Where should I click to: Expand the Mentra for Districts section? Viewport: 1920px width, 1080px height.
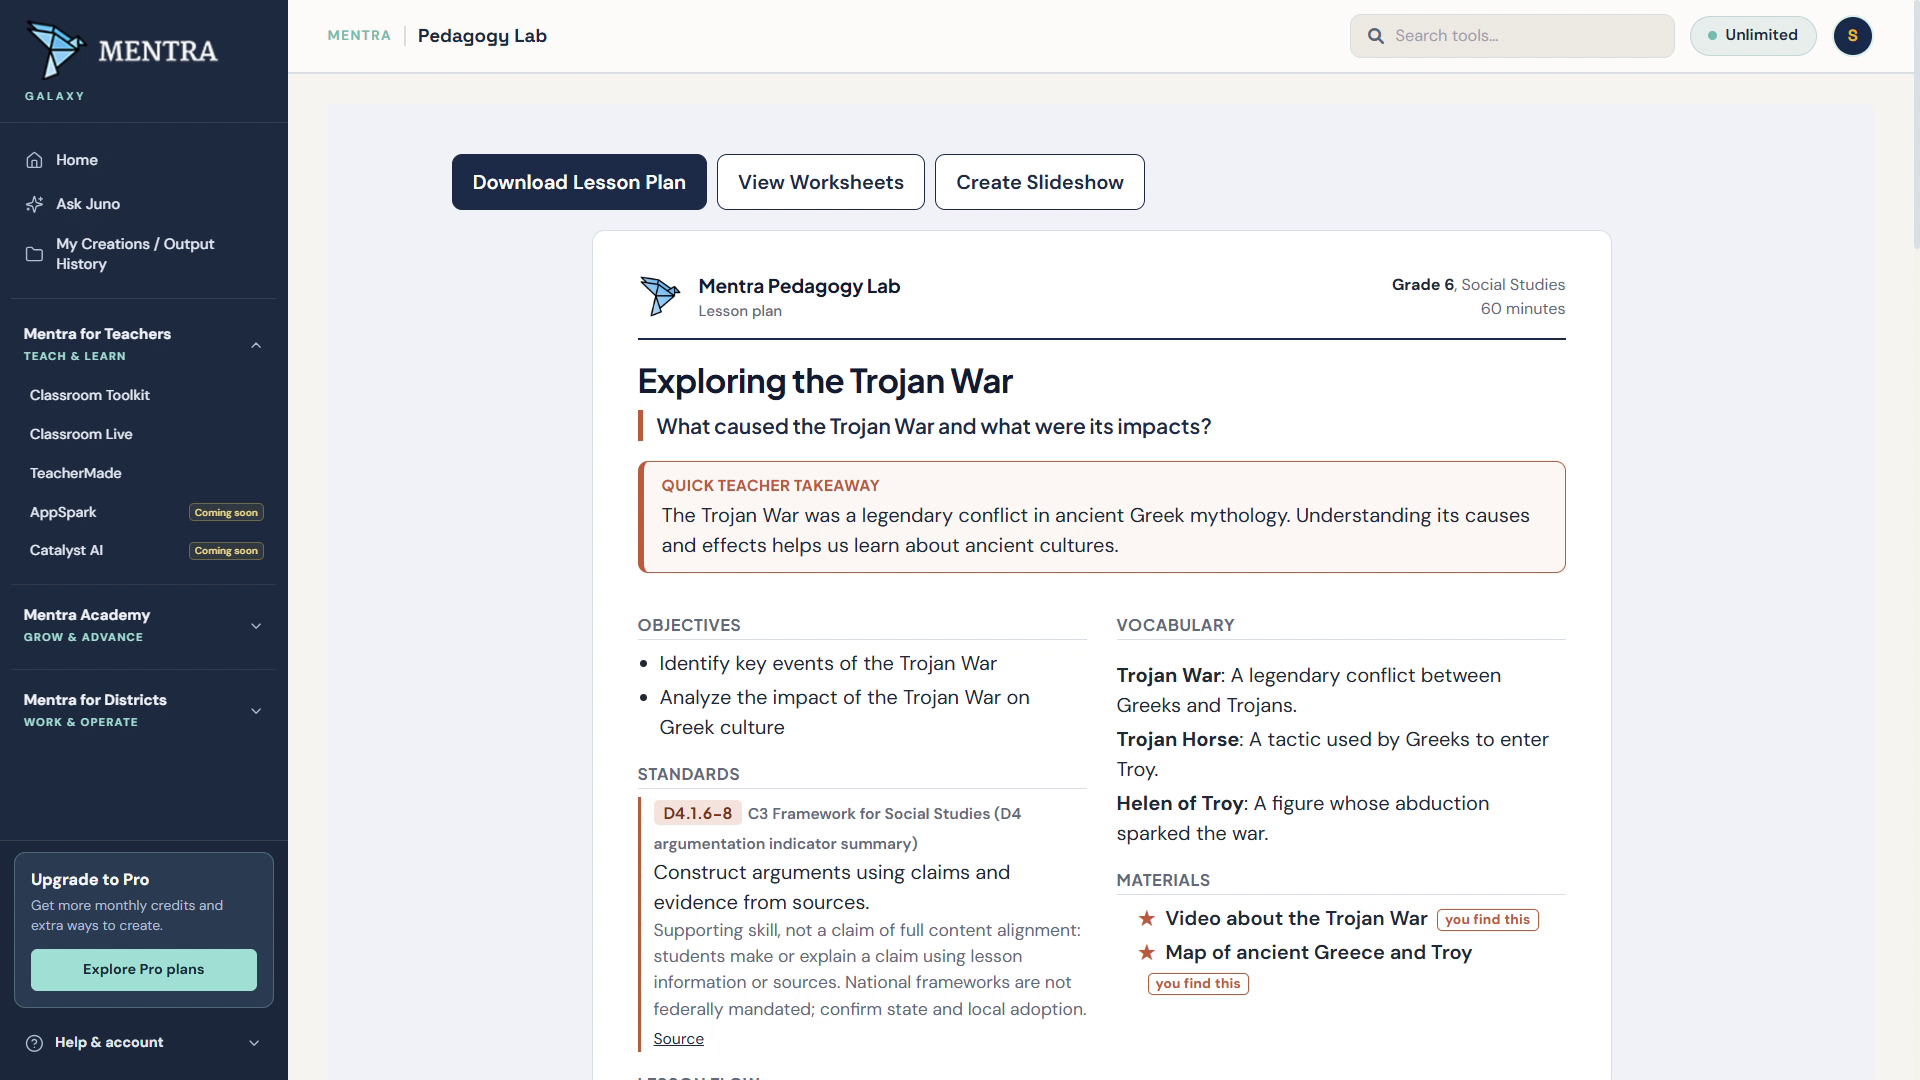[256, 711]
